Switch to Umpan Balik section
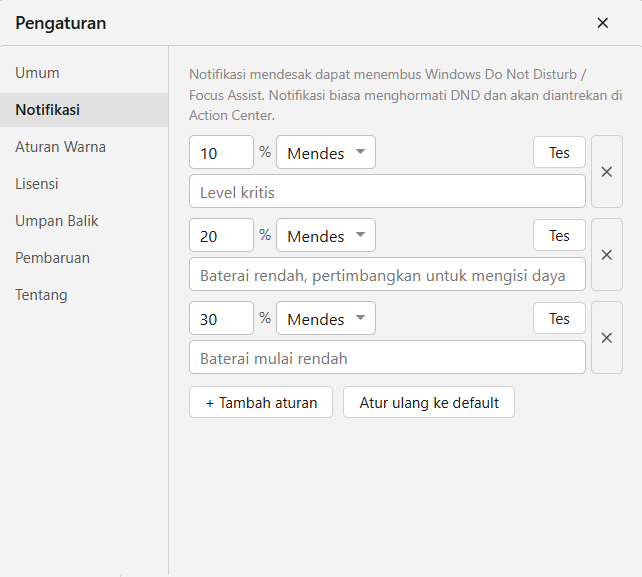 [84, 221]
